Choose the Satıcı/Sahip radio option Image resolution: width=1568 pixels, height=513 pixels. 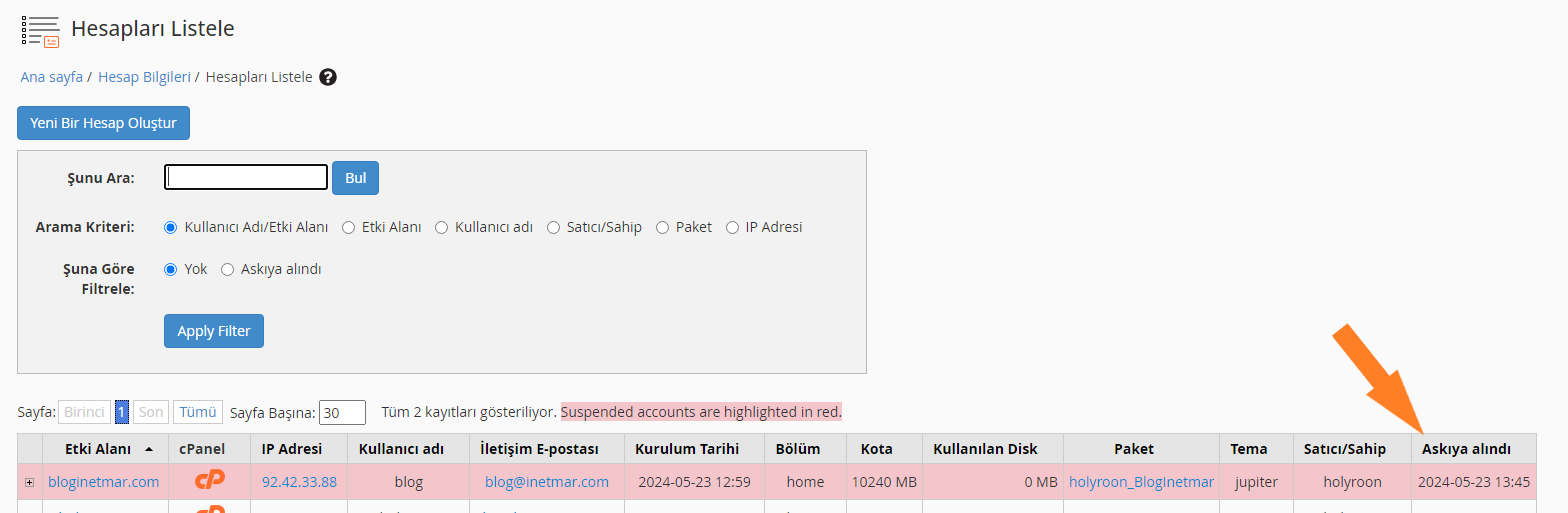(554, 227)
